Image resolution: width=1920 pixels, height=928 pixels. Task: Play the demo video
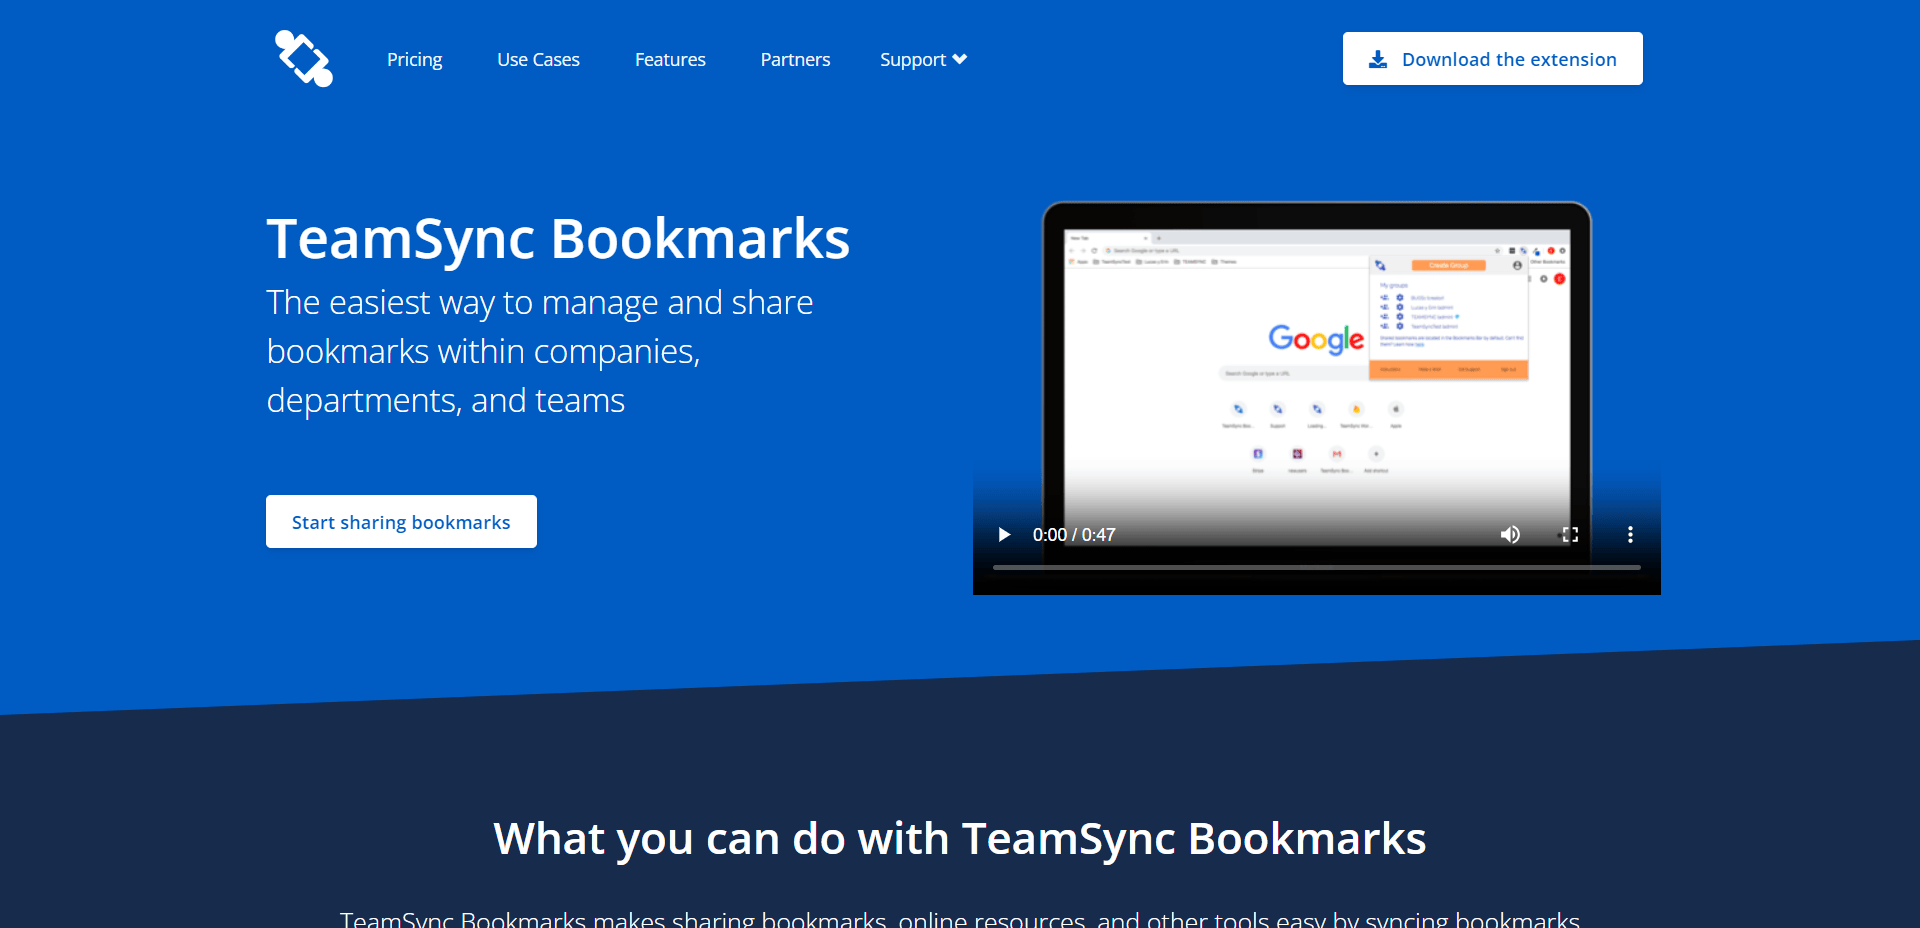click(1004, 535)
